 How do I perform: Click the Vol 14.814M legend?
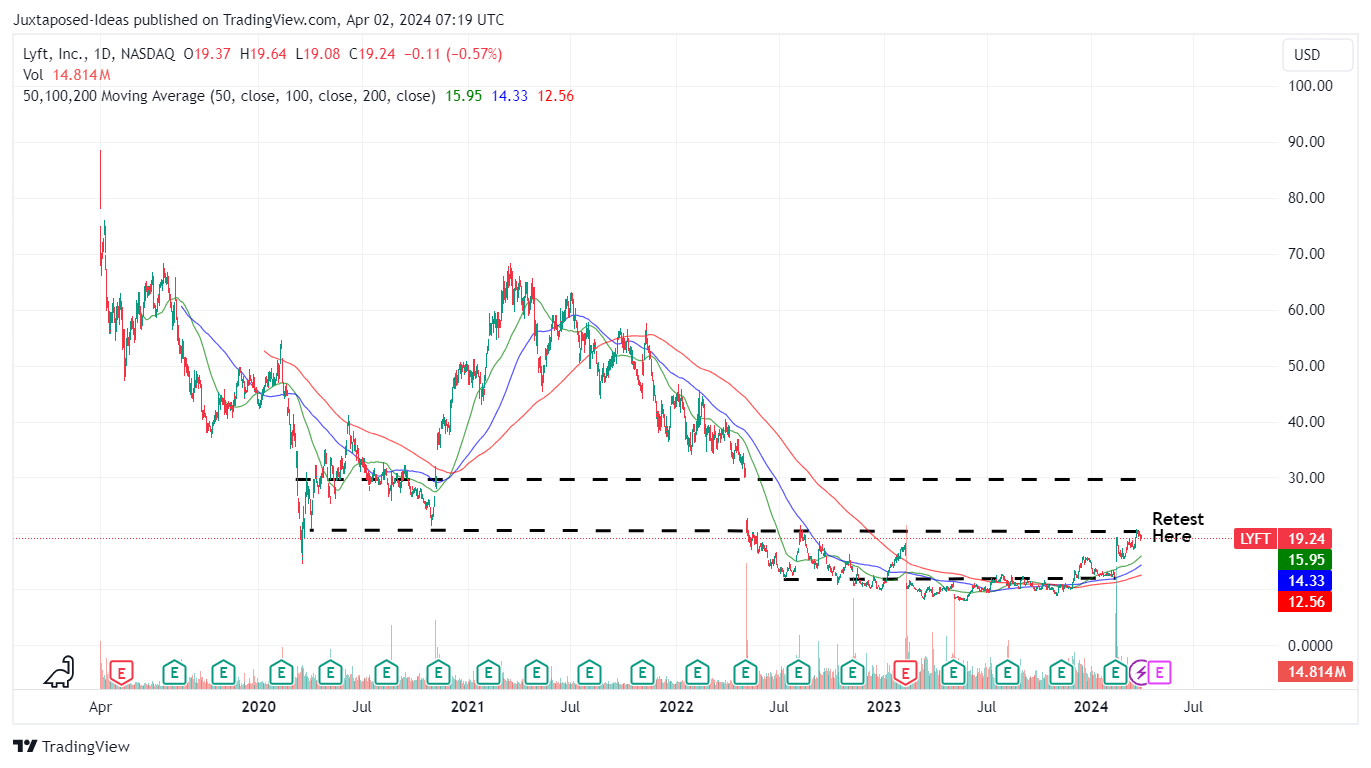66,75
